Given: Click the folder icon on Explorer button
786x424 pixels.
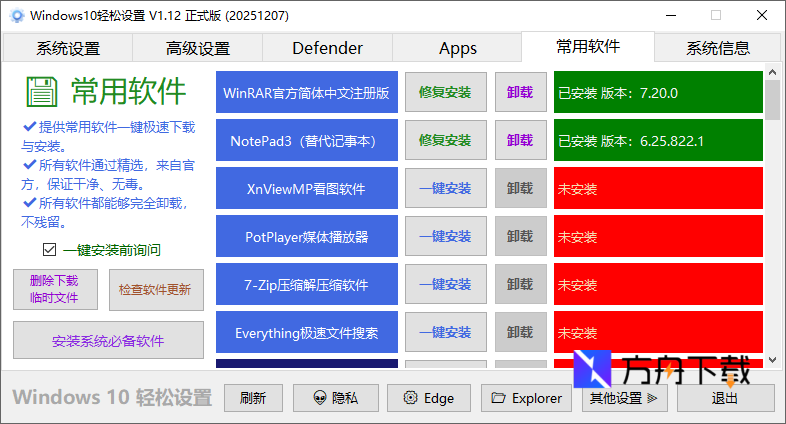Looking at the screenshot, I should (x=498, y=398).
